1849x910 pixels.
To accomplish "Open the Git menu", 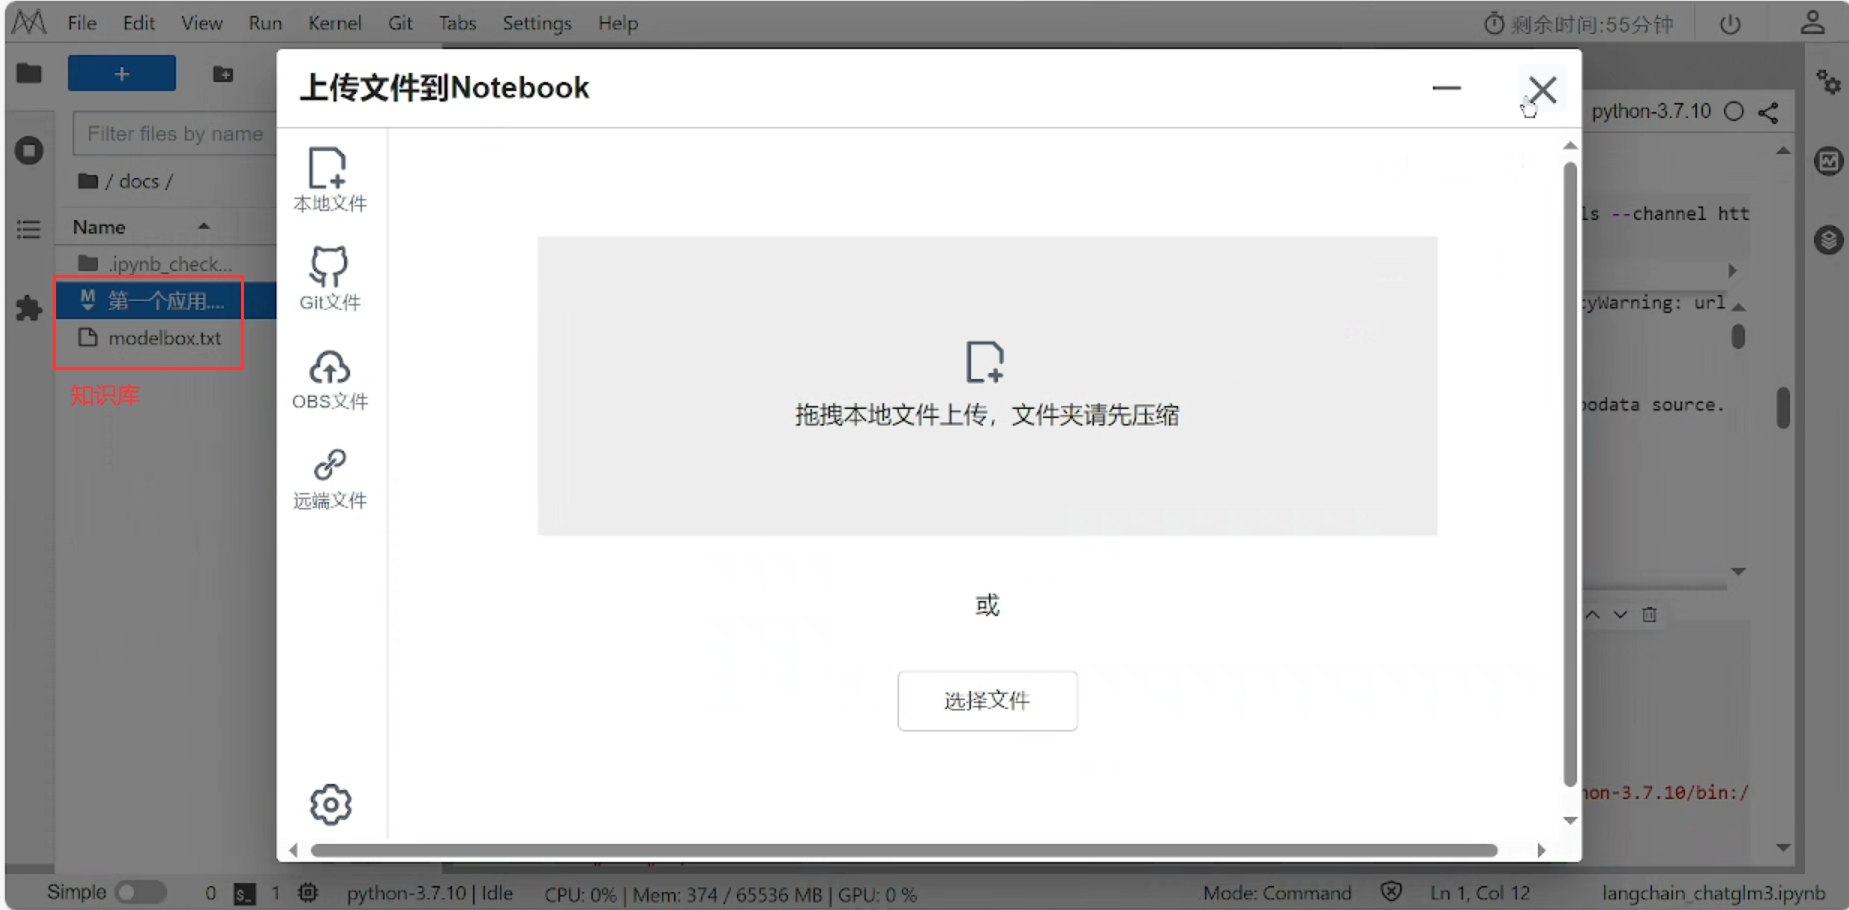I will coord(400,22).
